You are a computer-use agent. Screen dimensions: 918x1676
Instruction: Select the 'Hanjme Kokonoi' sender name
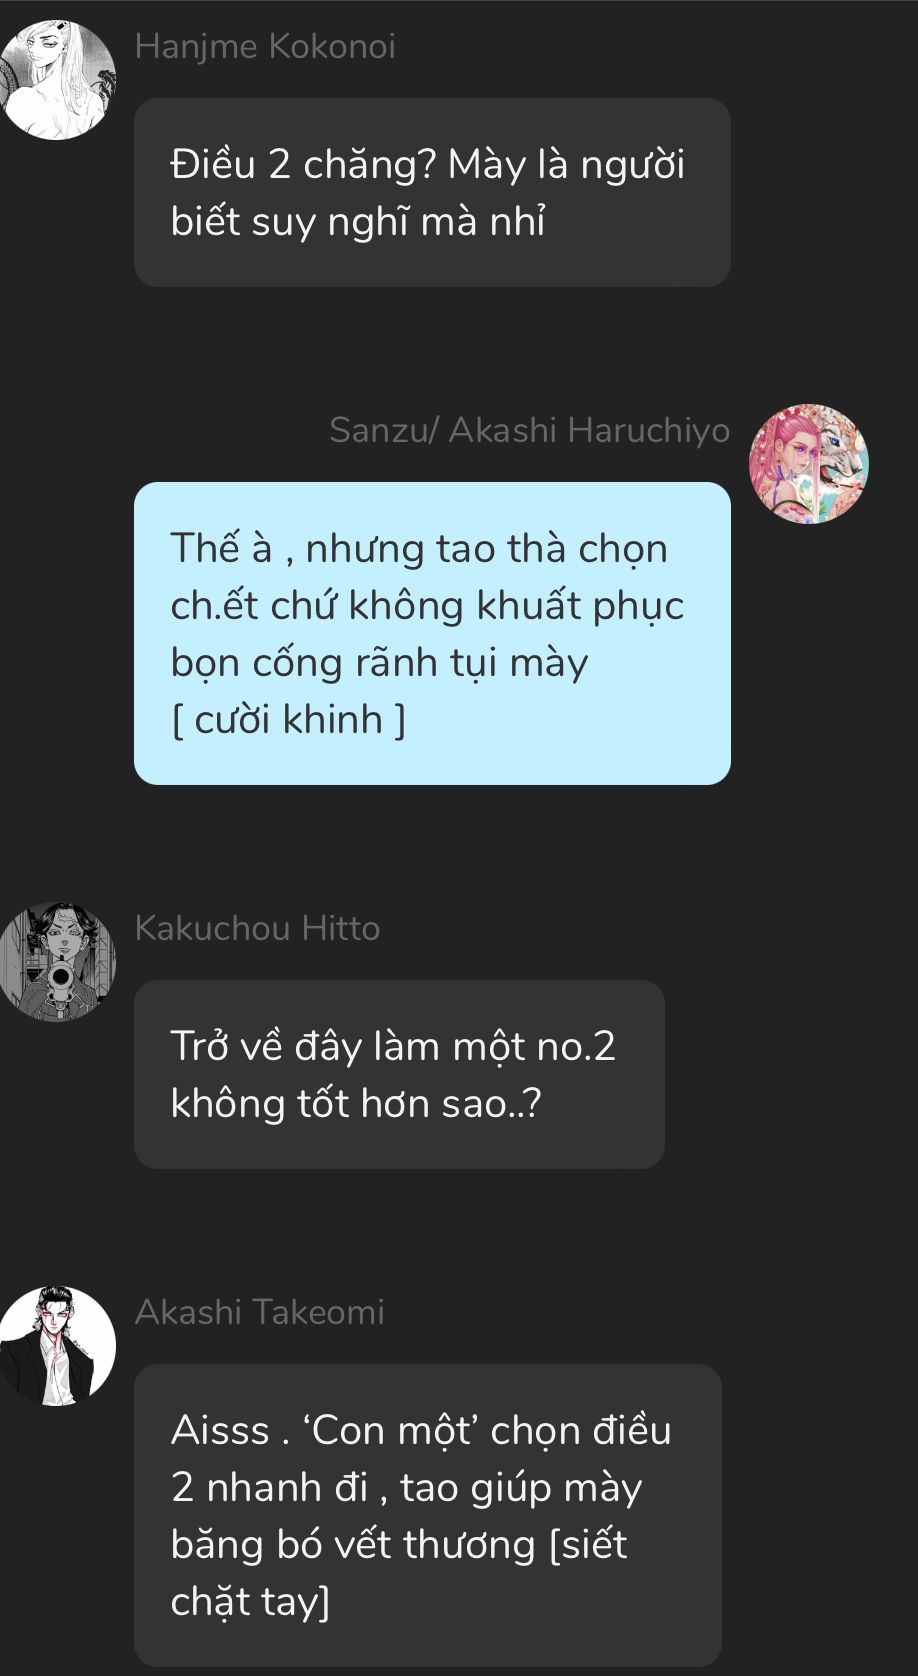point(265,47)
